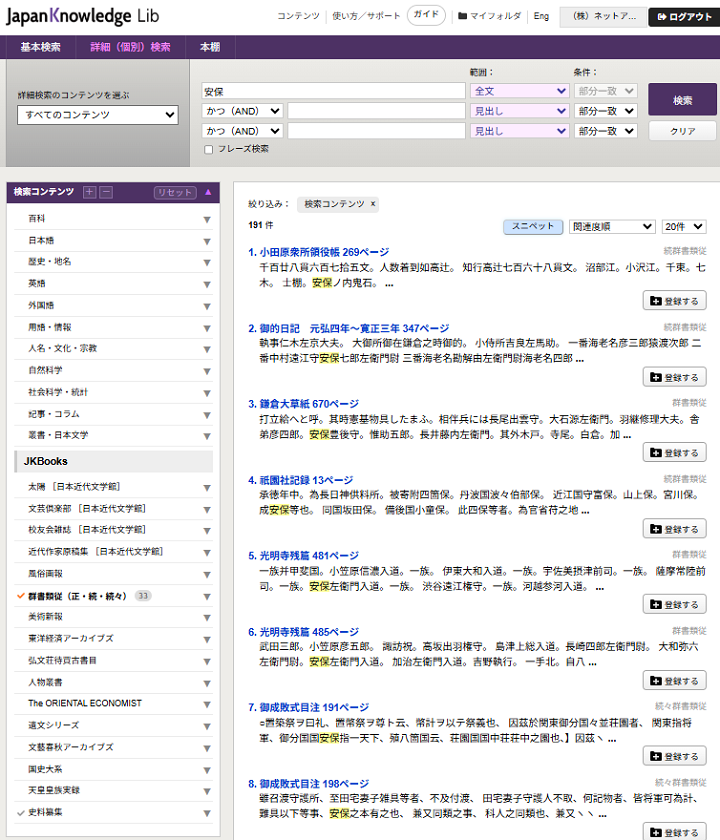Collapse search contents panel with purple triangle

pos(208,192)
